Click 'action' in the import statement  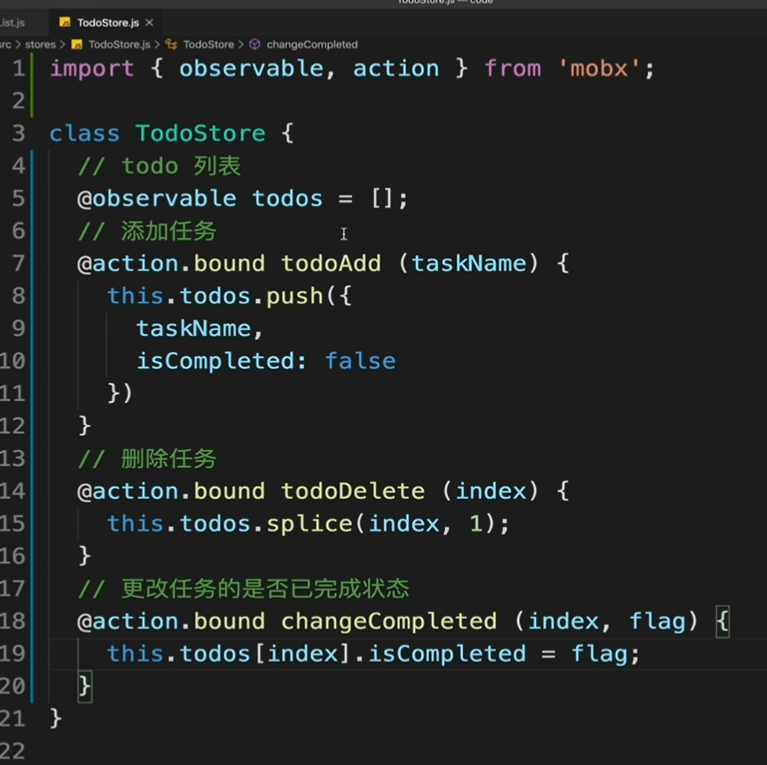396,68
